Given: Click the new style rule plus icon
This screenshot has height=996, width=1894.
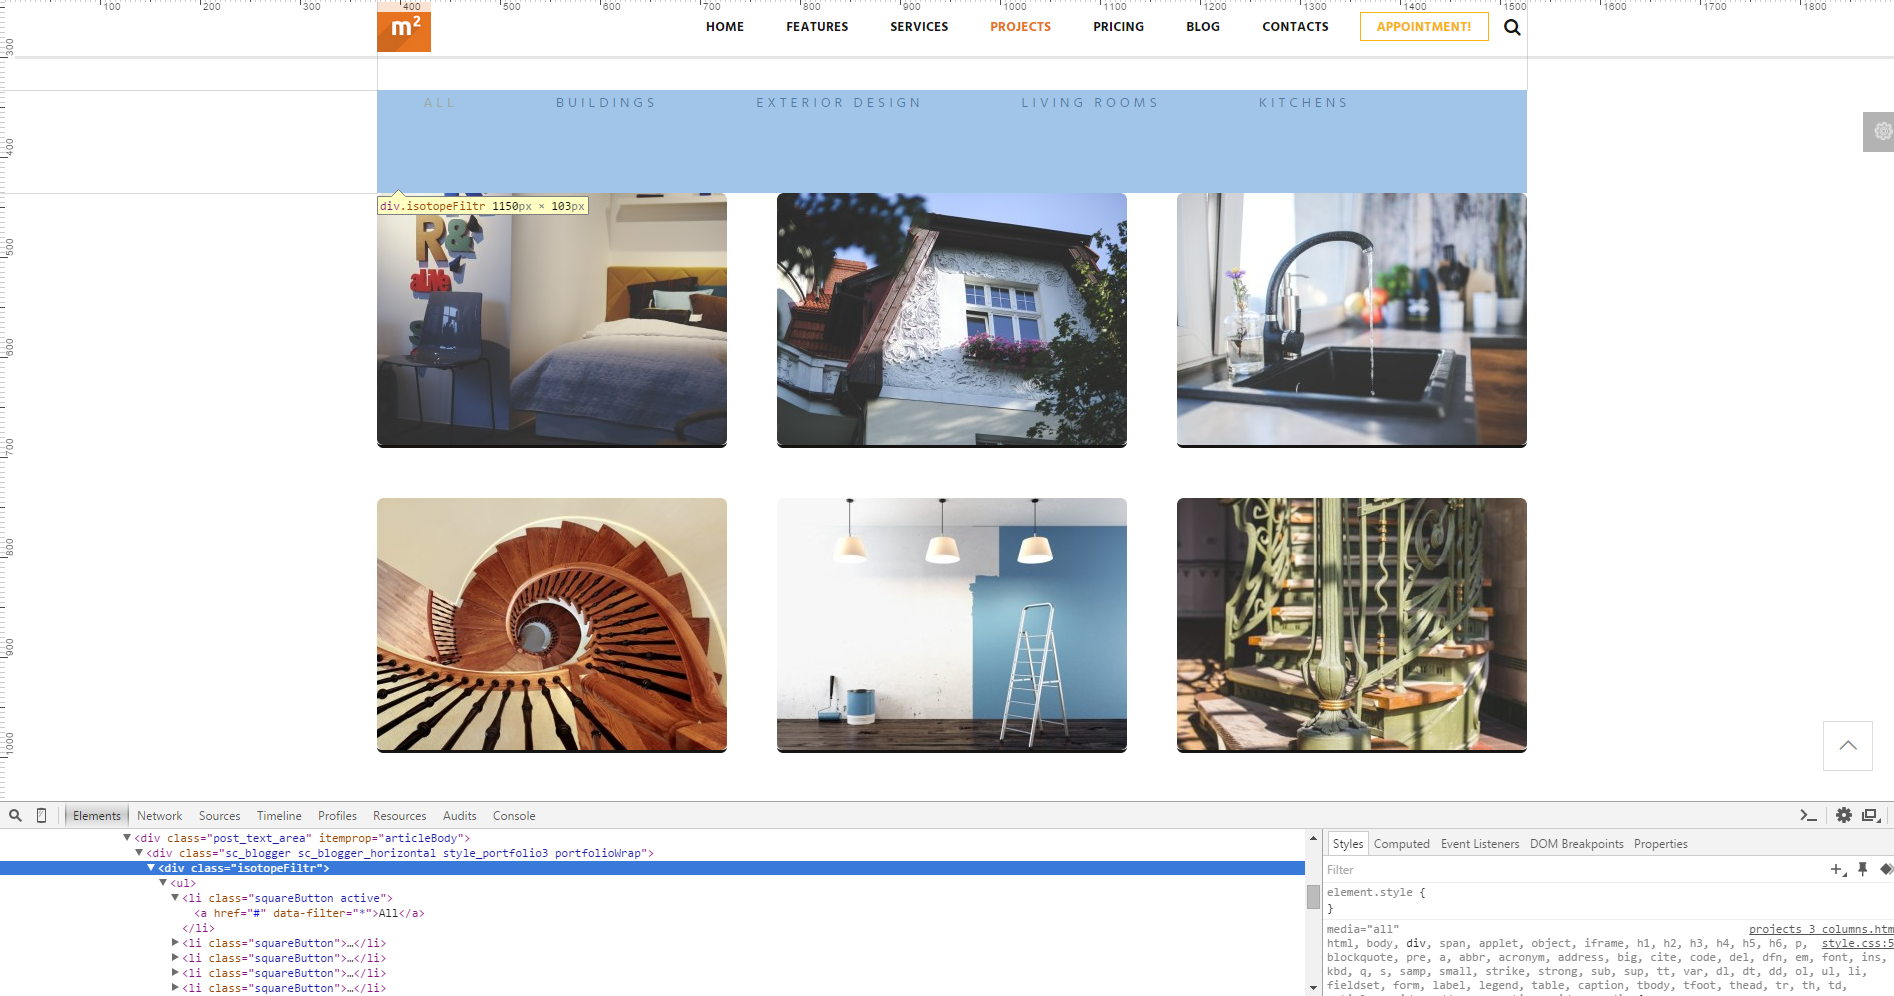Looking at the screenshot, I should tap(1837, 870).
